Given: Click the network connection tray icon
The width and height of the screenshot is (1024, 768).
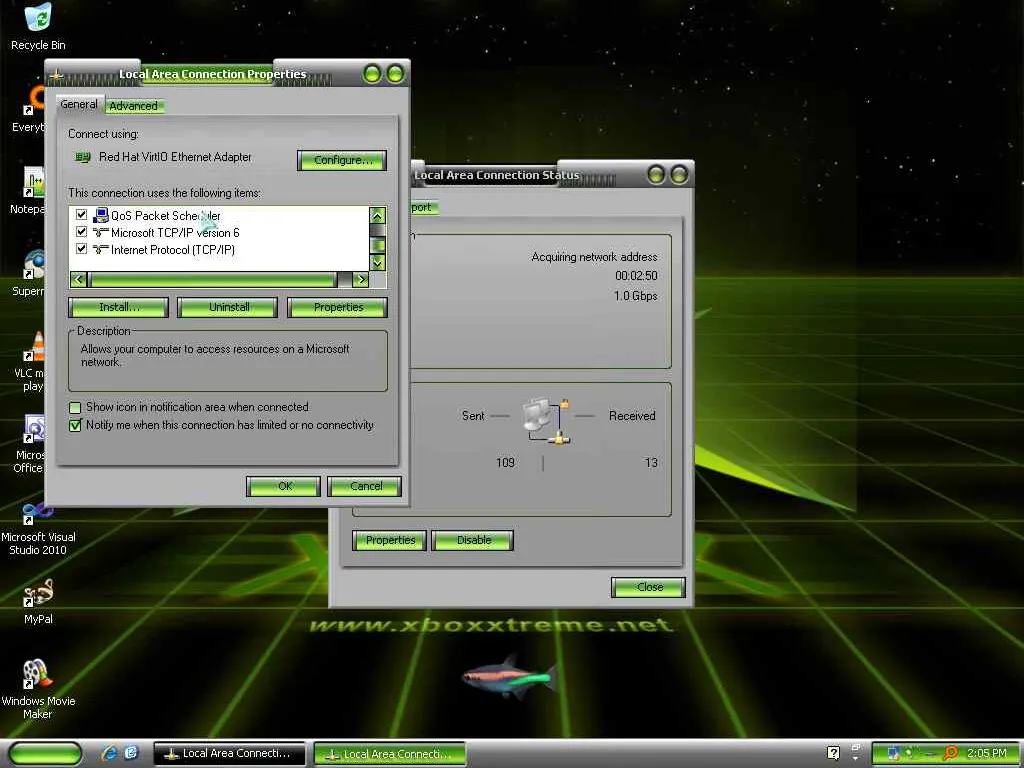Looking at the screenshot, I should 893,754.
